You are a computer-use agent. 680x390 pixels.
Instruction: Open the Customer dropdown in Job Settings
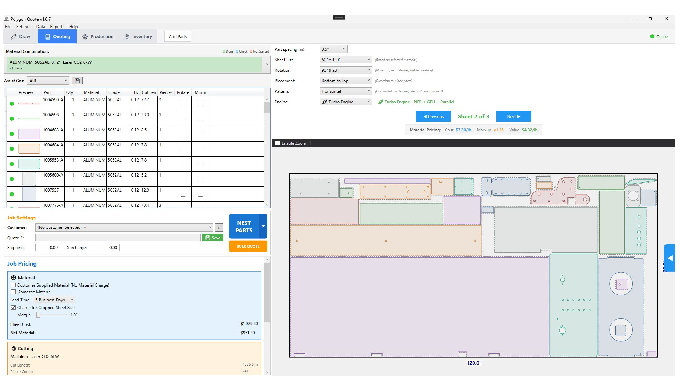tap(124, 227)
